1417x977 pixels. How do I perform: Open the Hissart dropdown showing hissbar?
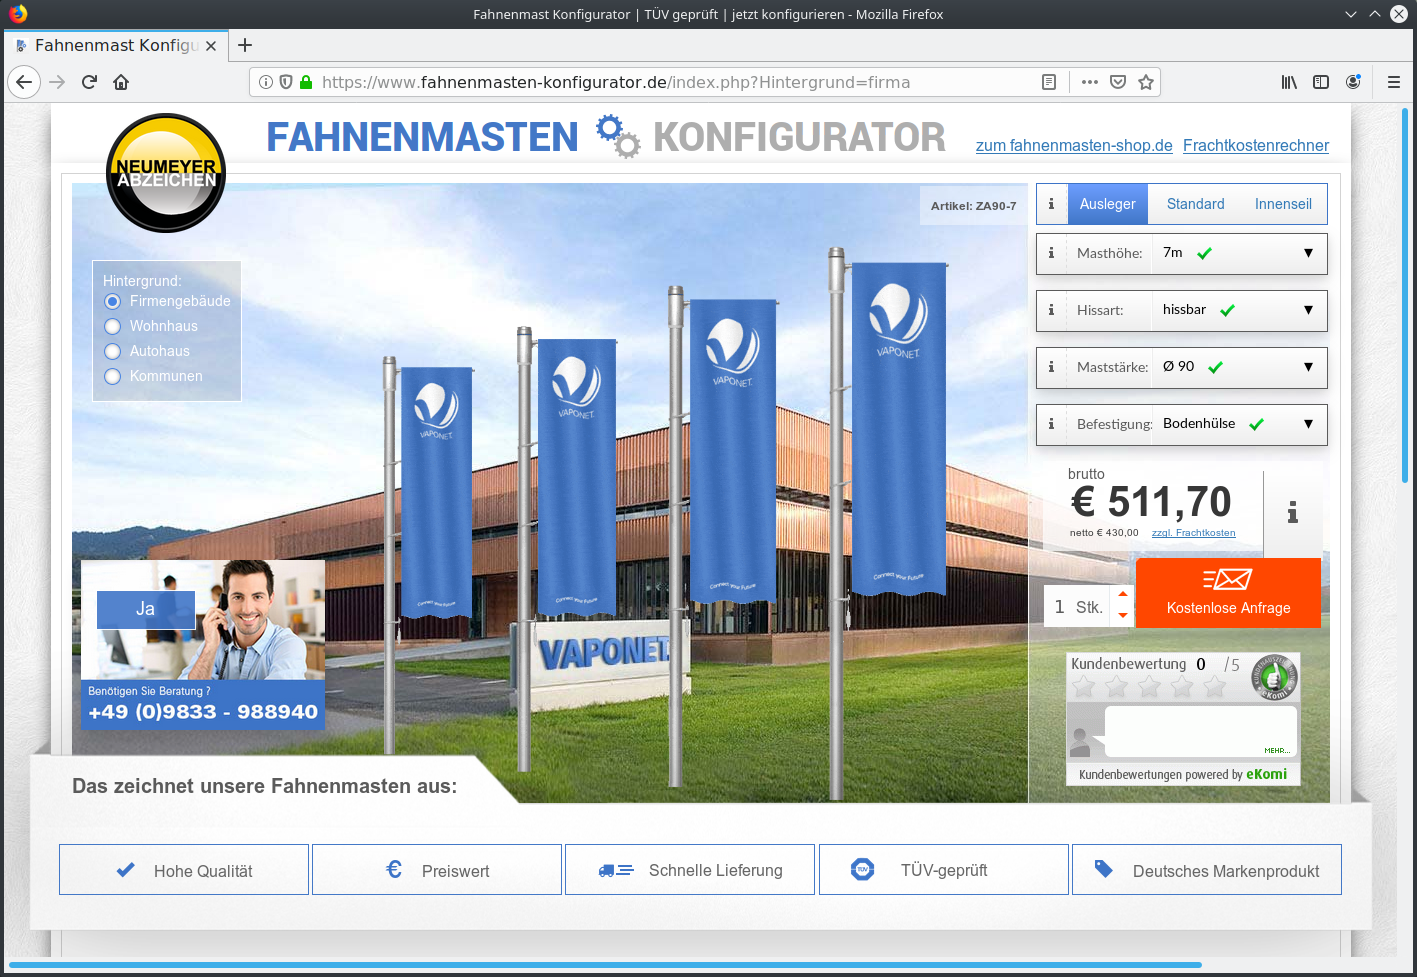pos(1239,310)
